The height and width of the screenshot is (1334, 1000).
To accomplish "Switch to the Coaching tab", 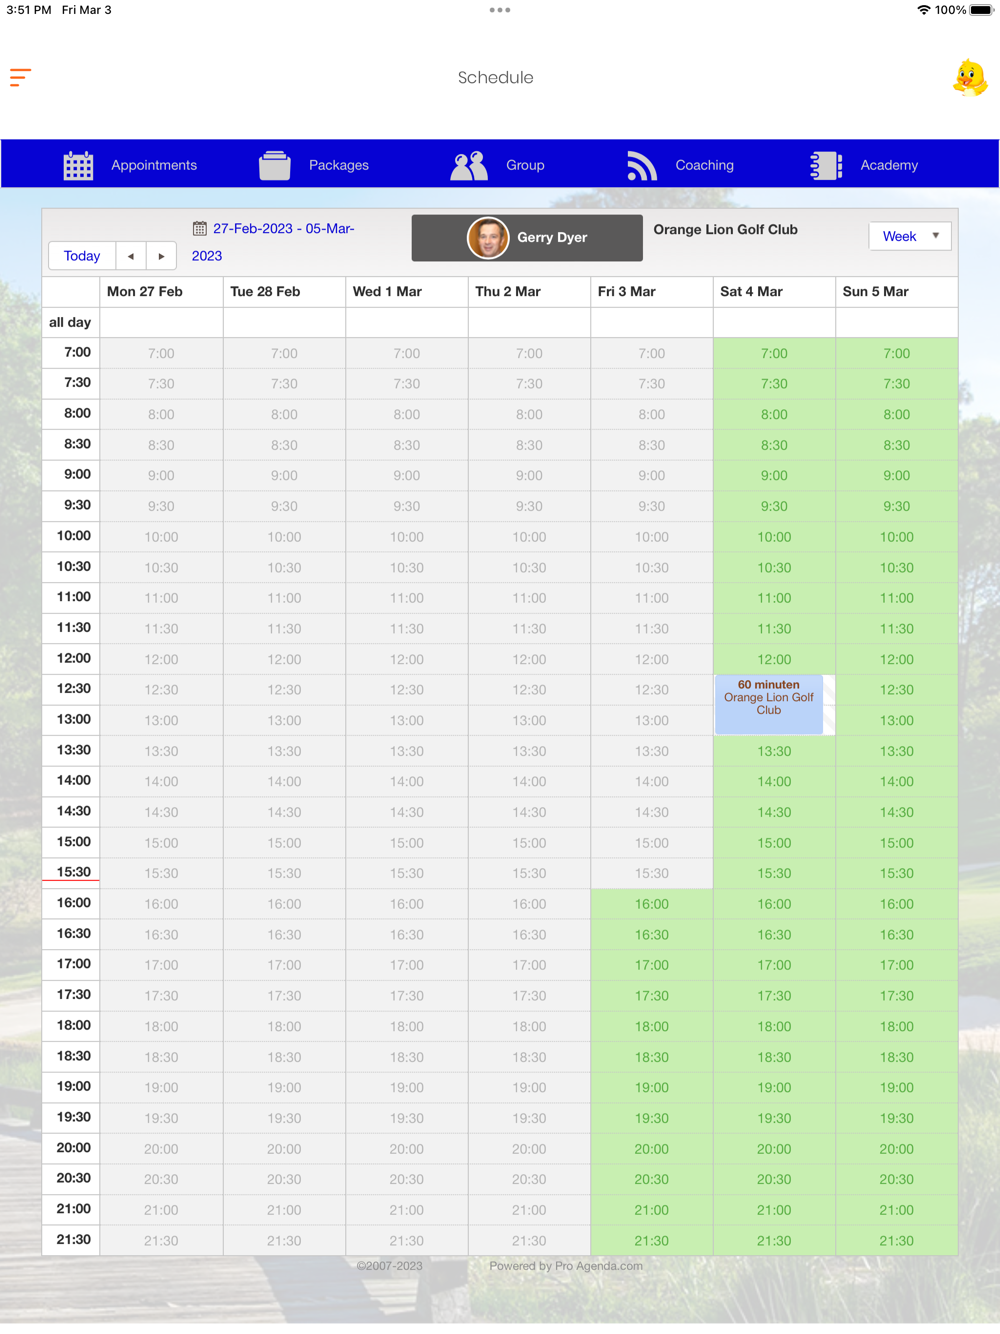I will [x=680, y=165].
